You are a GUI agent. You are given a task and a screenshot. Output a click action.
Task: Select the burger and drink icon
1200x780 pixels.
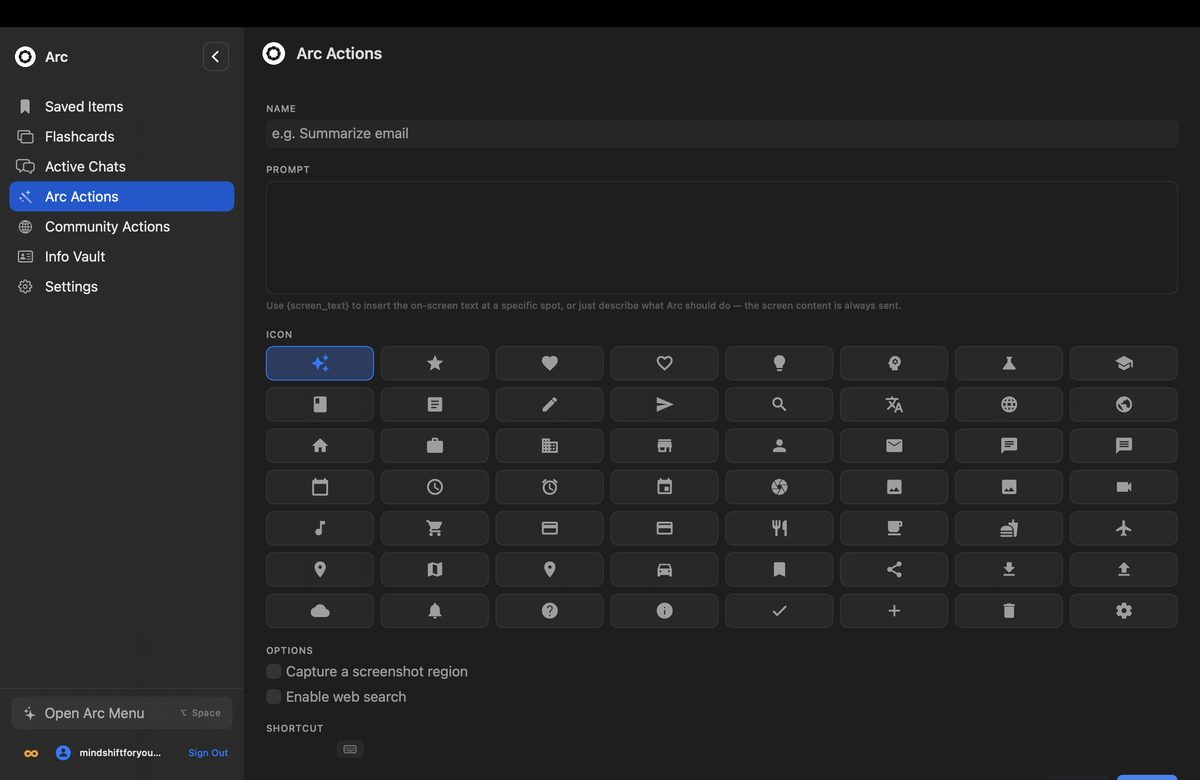click(x=1009, y=528)
